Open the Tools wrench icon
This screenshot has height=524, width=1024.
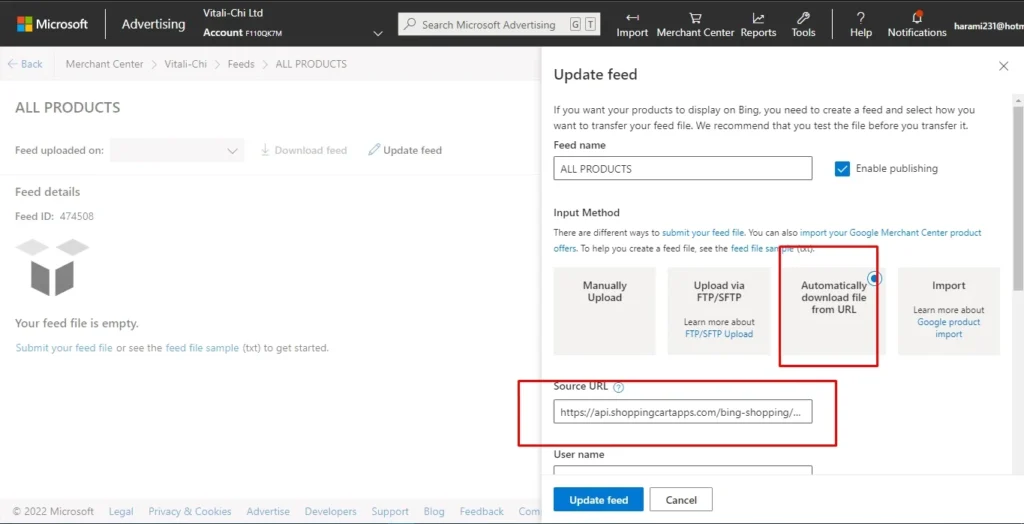coord(803,18)
